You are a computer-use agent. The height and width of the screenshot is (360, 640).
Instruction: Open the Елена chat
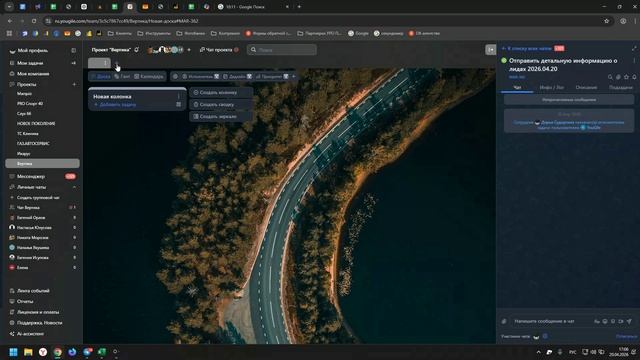click(22, 268)
